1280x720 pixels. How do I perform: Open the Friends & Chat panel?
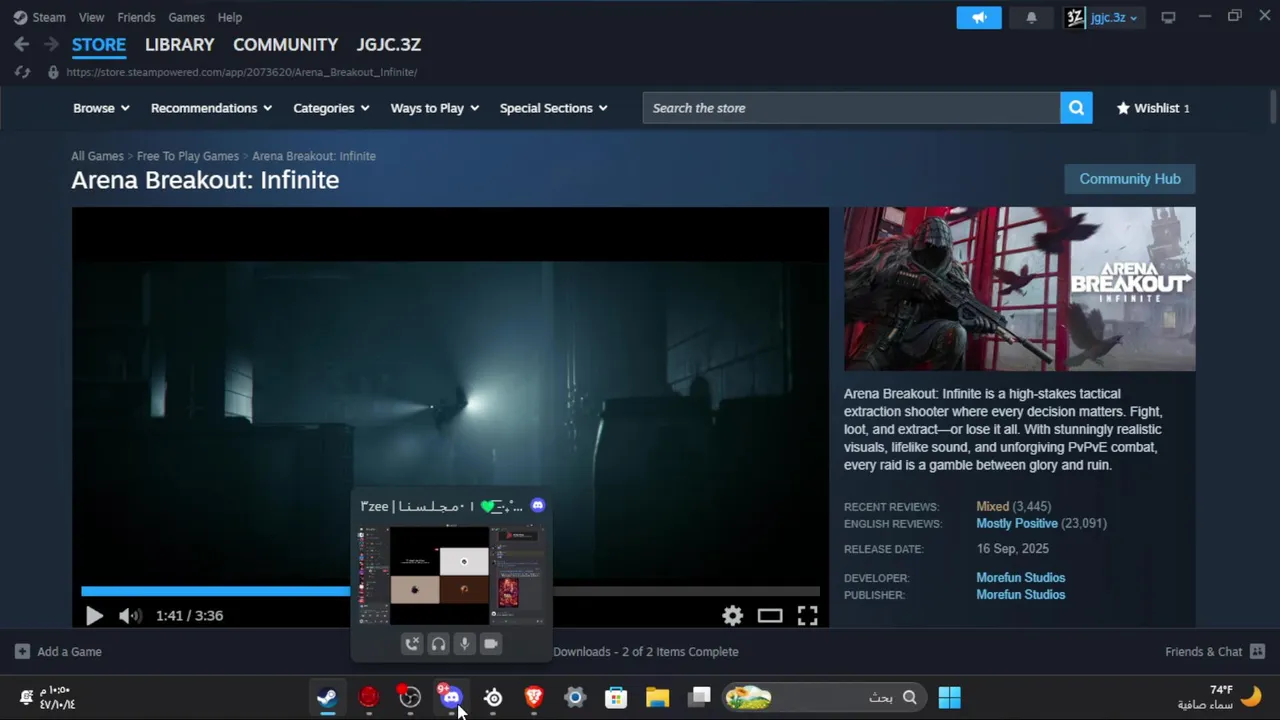click(1215, 652)
